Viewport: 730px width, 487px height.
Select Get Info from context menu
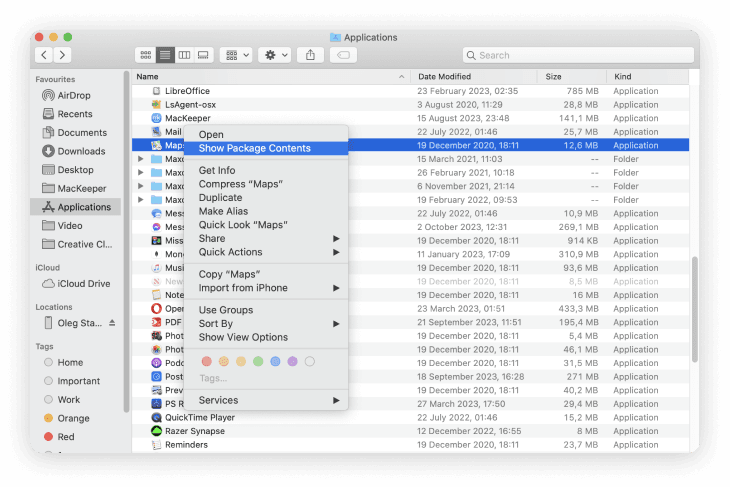coord(217,171)
